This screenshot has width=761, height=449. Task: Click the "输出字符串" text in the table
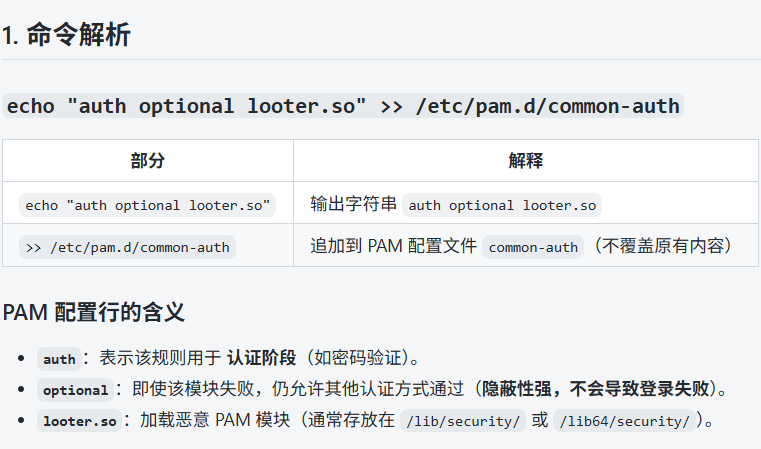354,204
